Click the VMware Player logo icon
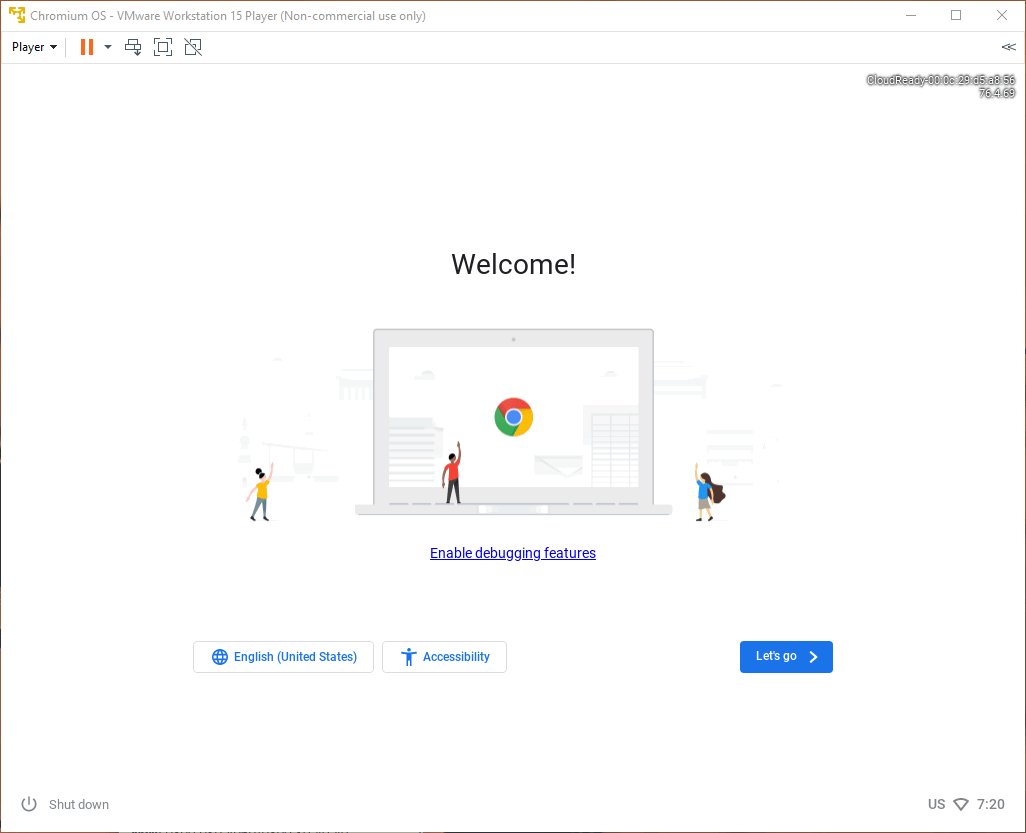Viewport: 1026px width, 833px height. click(16, 15)
